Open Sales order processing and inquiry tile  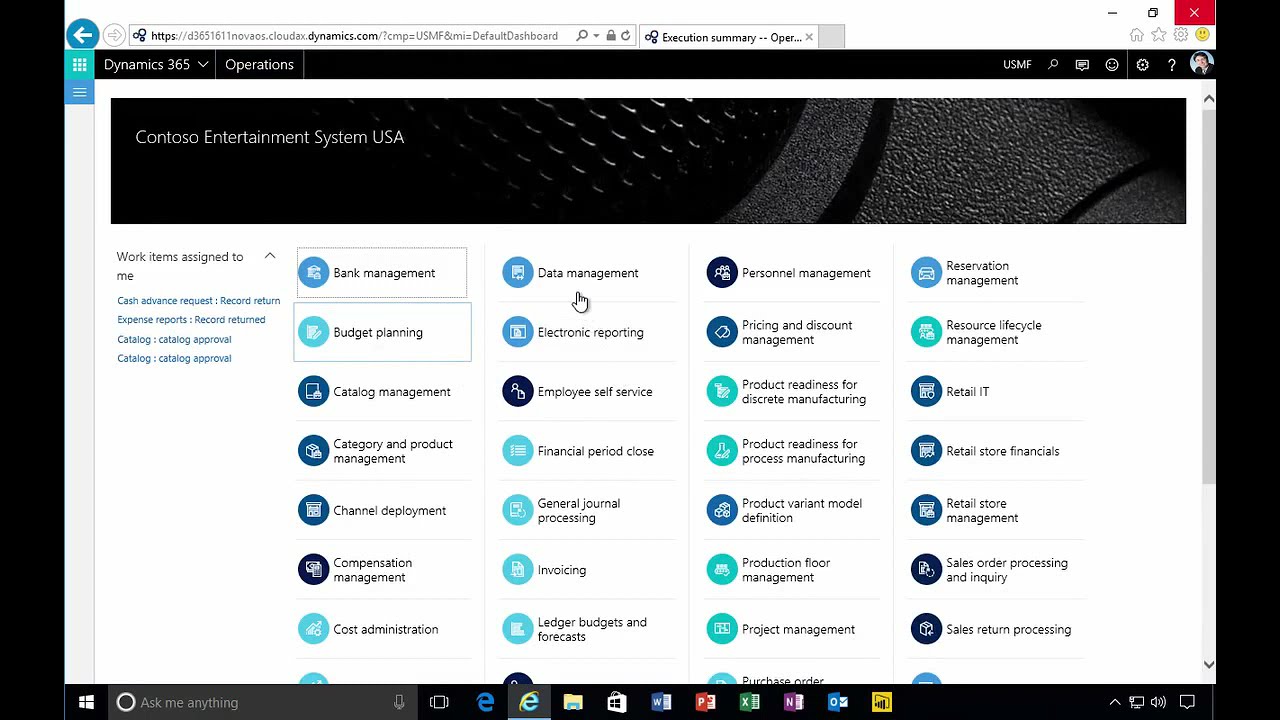click(x=996, y=570)
